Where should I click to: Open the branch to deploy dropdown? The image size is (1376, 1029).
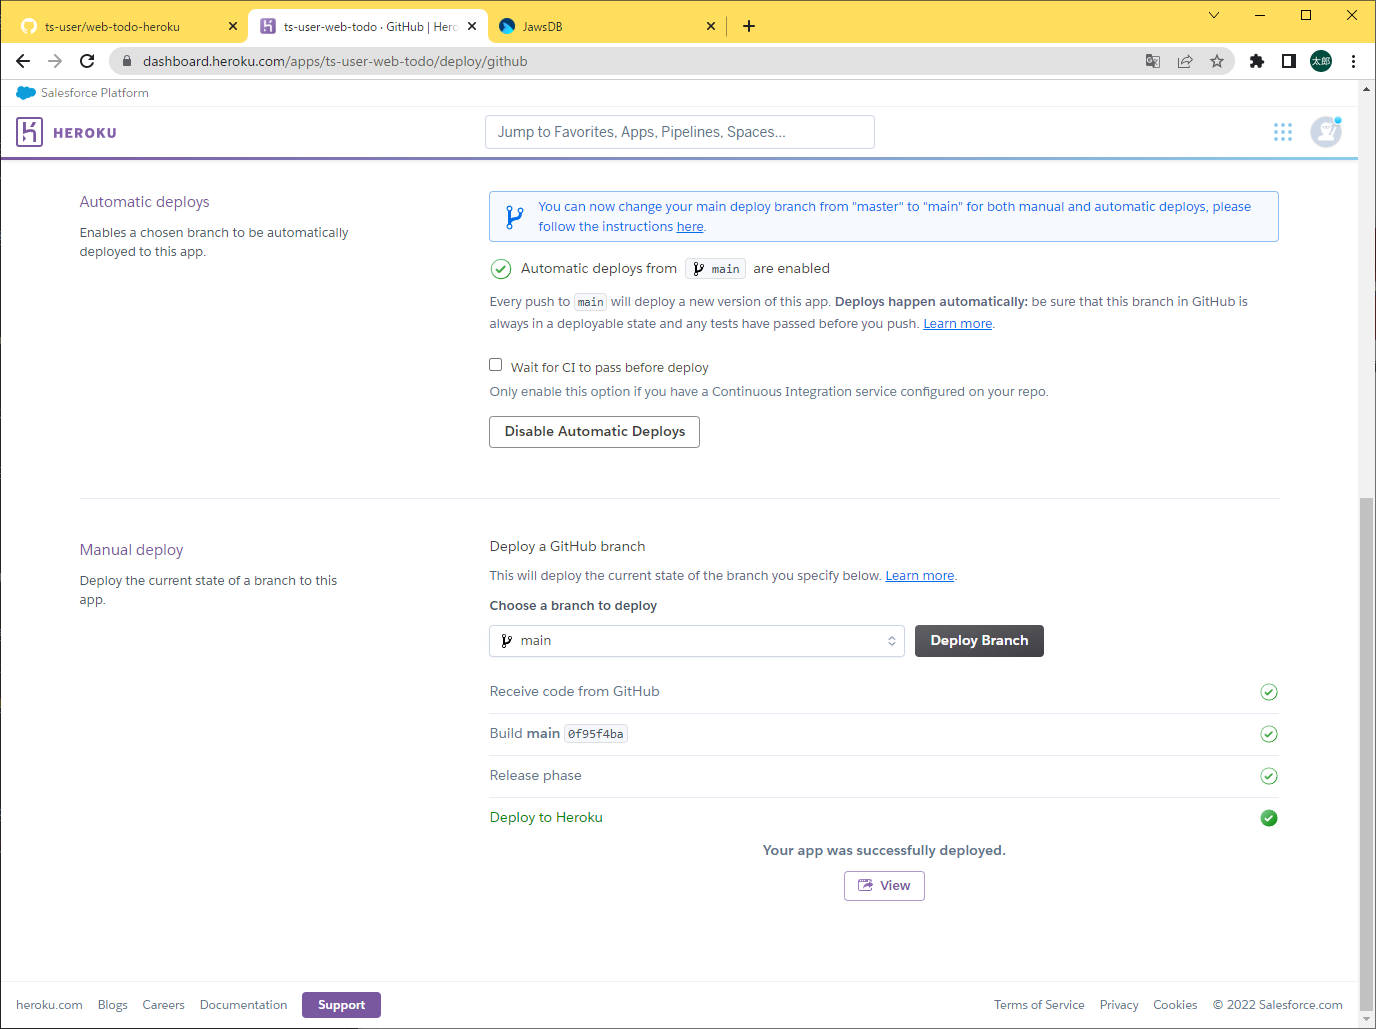[697, 641]
